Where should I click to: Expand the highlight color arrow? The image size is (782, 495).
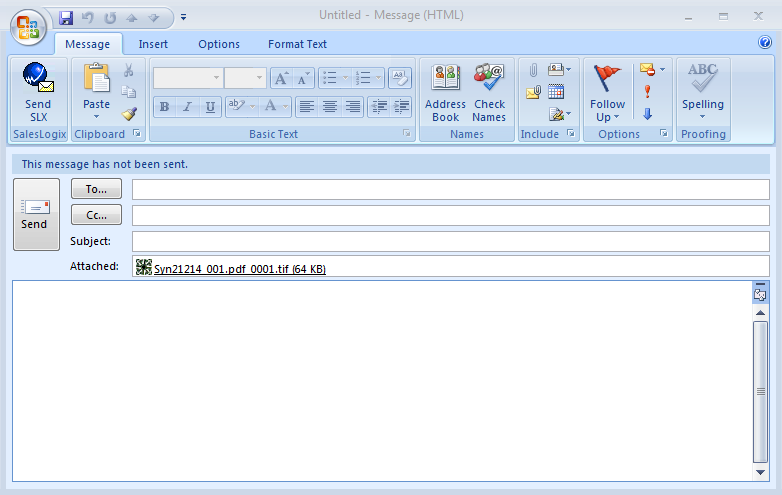point(252,107)
